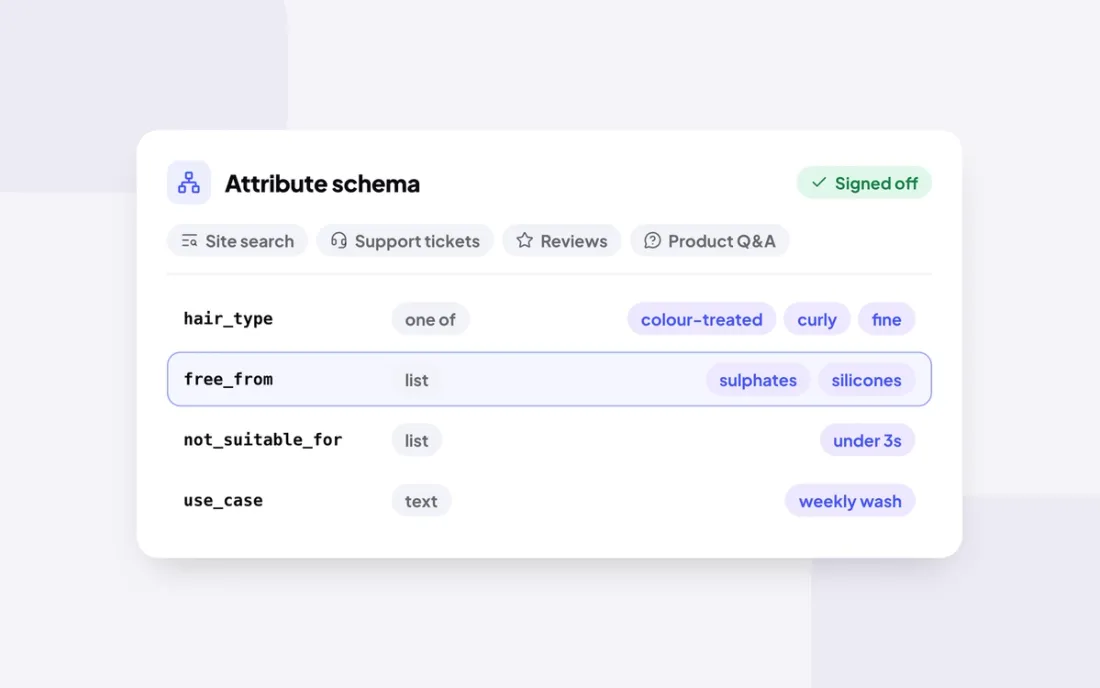Select the sulphates value tag
1100x688 pixels.
(758, 379)
